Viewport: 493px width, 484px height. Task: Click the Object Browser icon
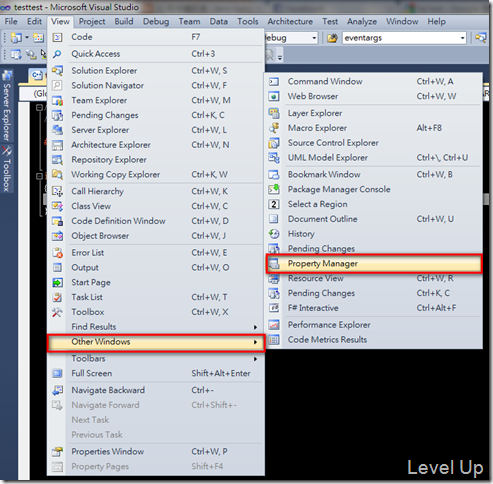pos(57,236)
